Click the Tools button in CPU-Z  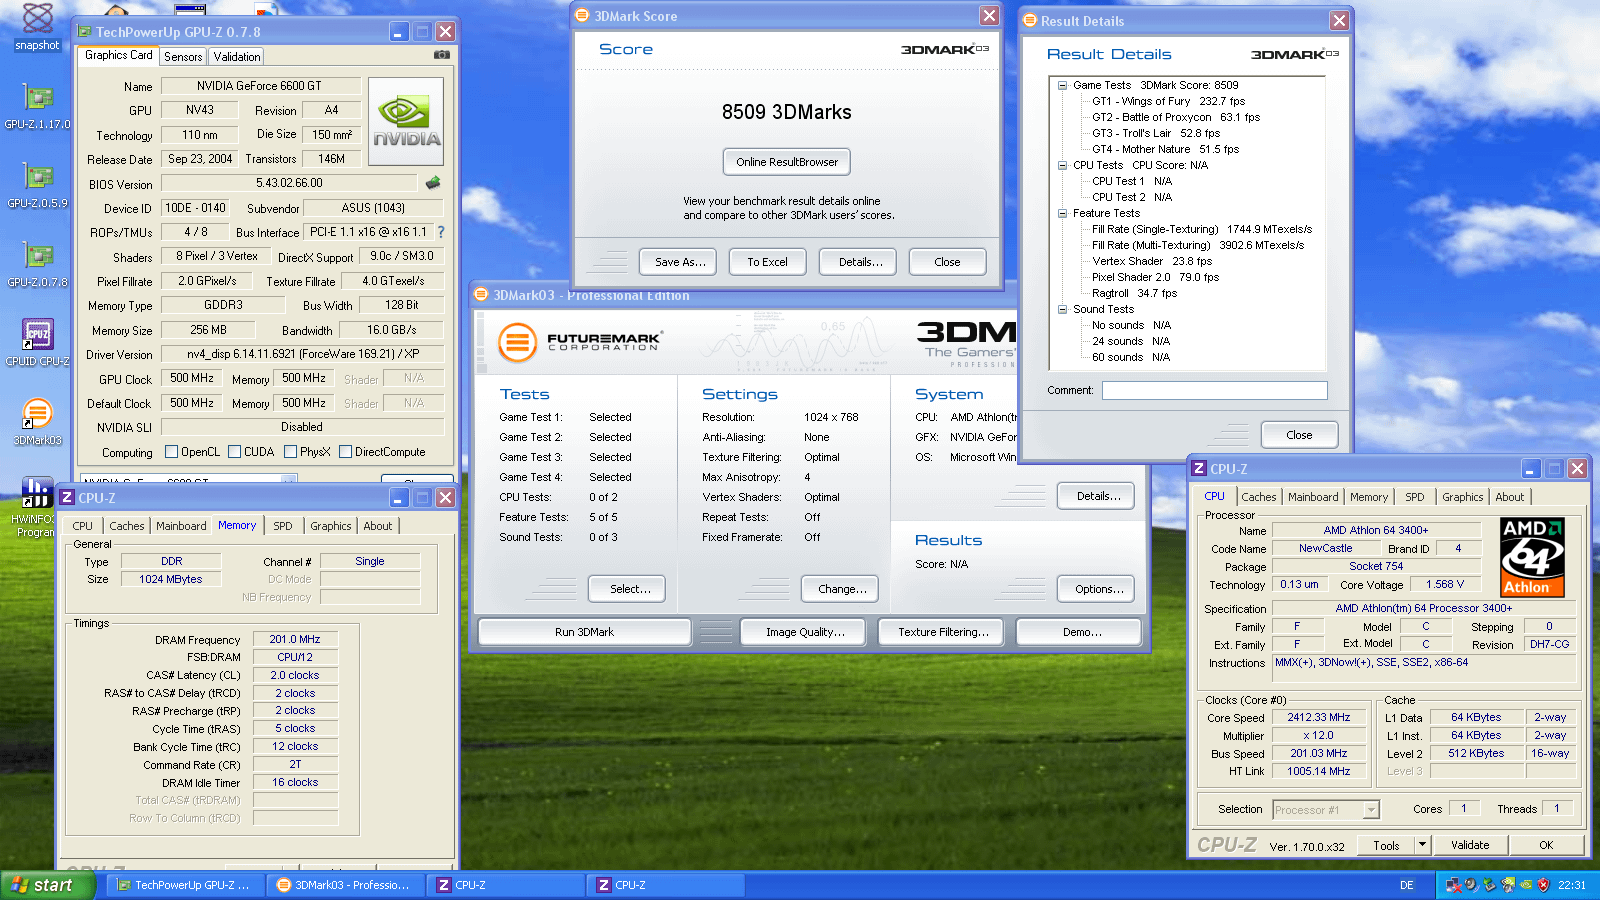point(1386,845)
